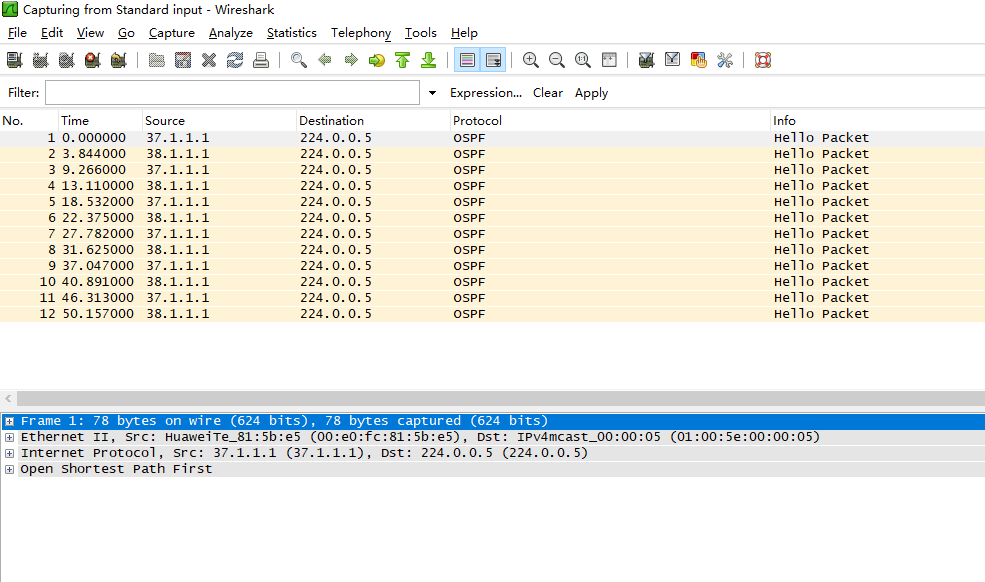Open help lifebuoy icon
This screenshot has width=985, height=582.
[763, 60]
